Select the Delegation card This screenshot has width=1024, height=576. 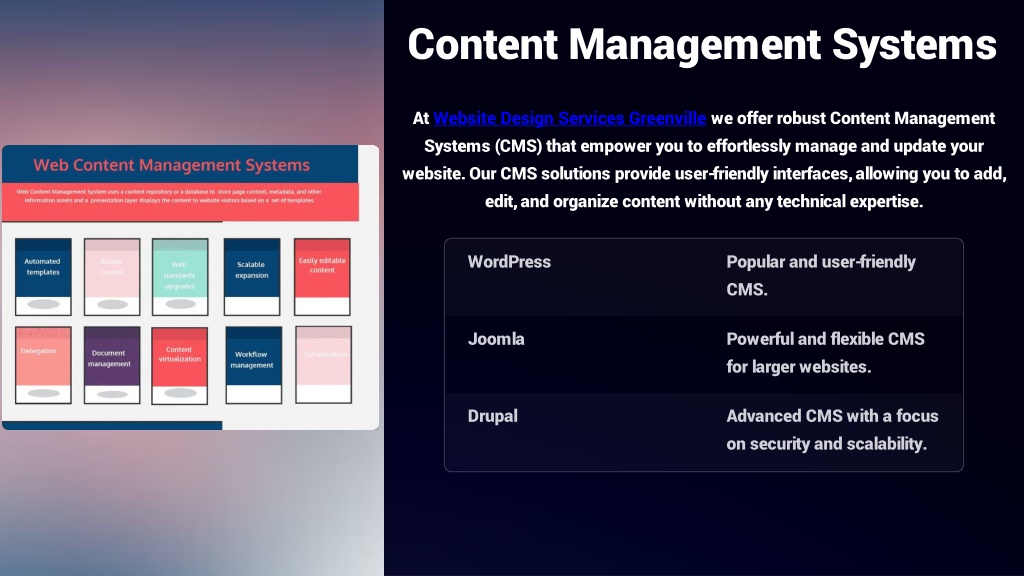coord(43,366)
